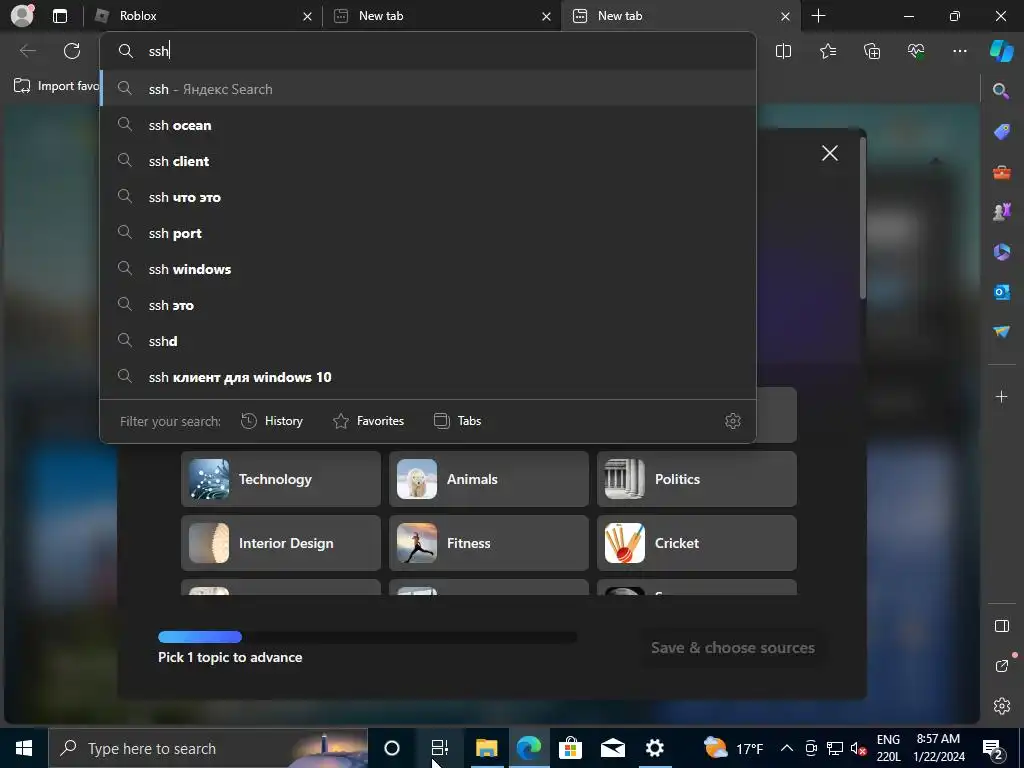Close the Roblox tab
The height and width of the screenshot is (768, 1024).
307,16
